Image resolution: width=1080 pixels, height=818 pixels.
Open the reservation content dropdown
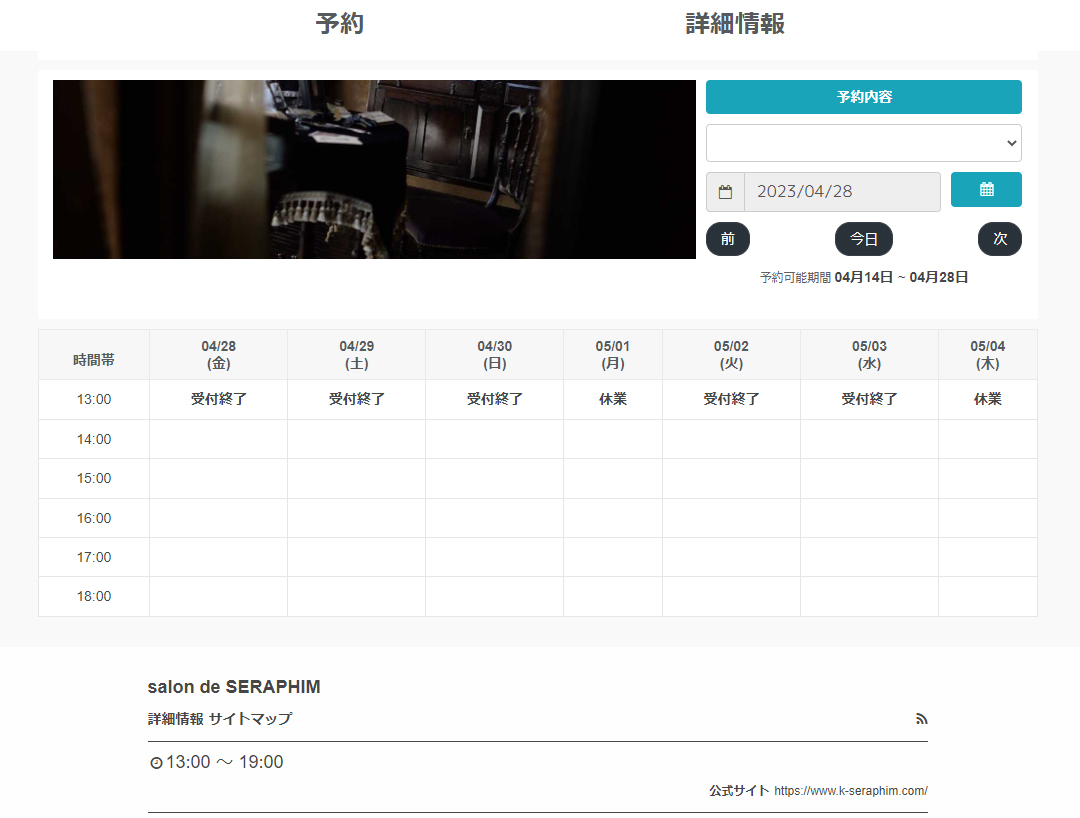[x=863, y=143]
